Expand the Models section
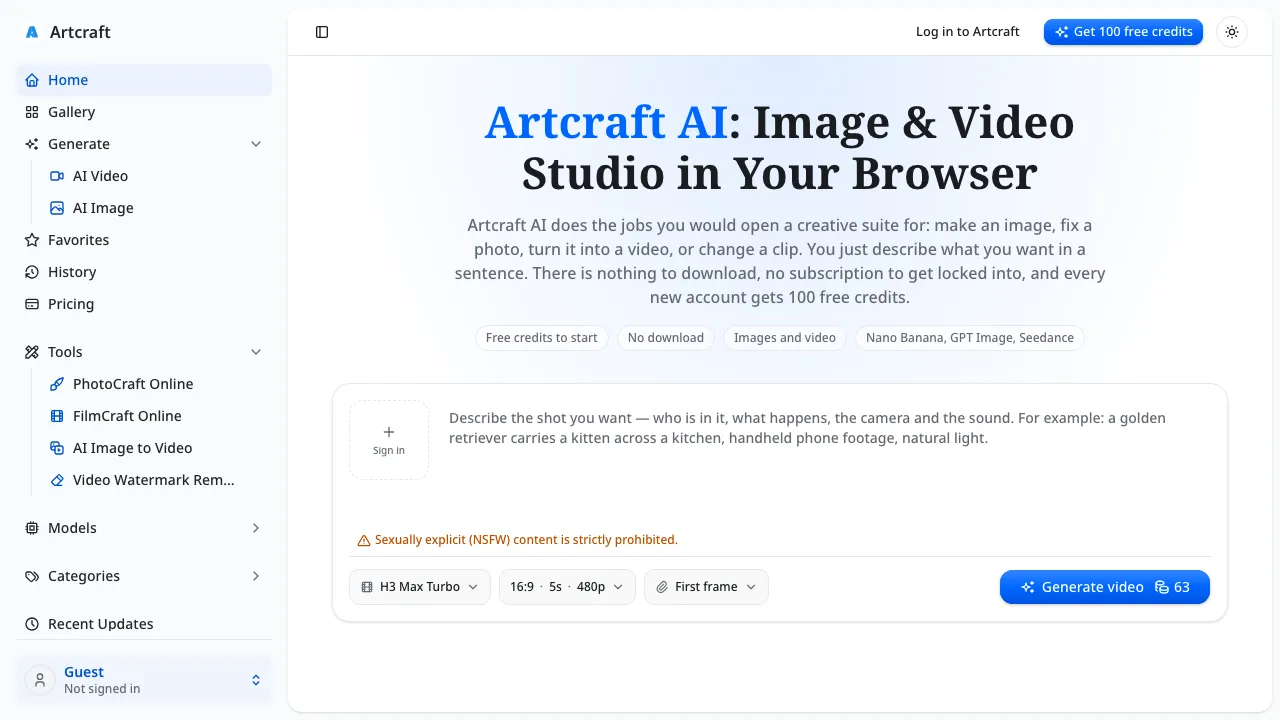Image resolution: width=1280 pixels, height=720 pixels. 144,528
